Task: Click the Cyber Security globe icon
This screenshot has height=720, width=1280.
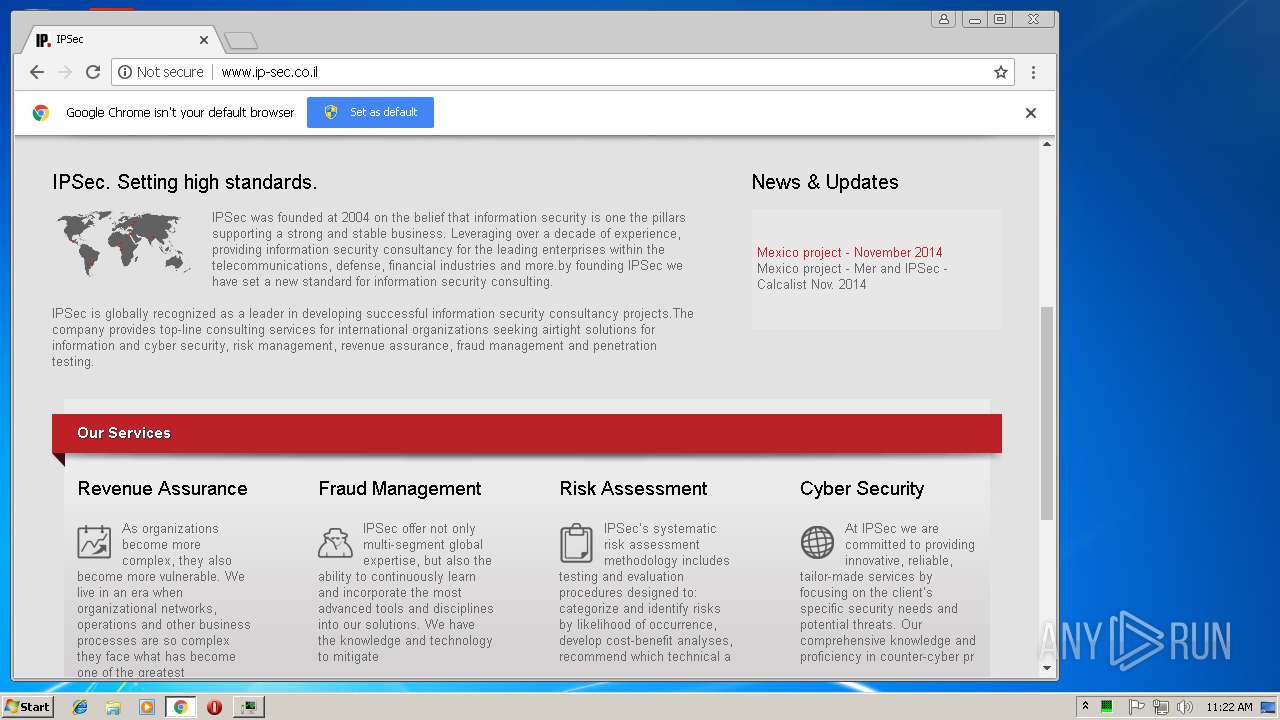Action: coord(817,542)
